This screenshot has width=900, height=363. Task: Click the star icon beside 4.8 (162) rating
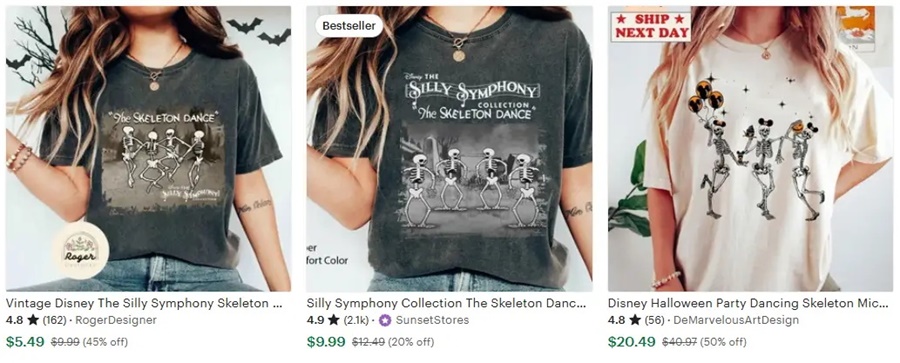pos(33,320)
